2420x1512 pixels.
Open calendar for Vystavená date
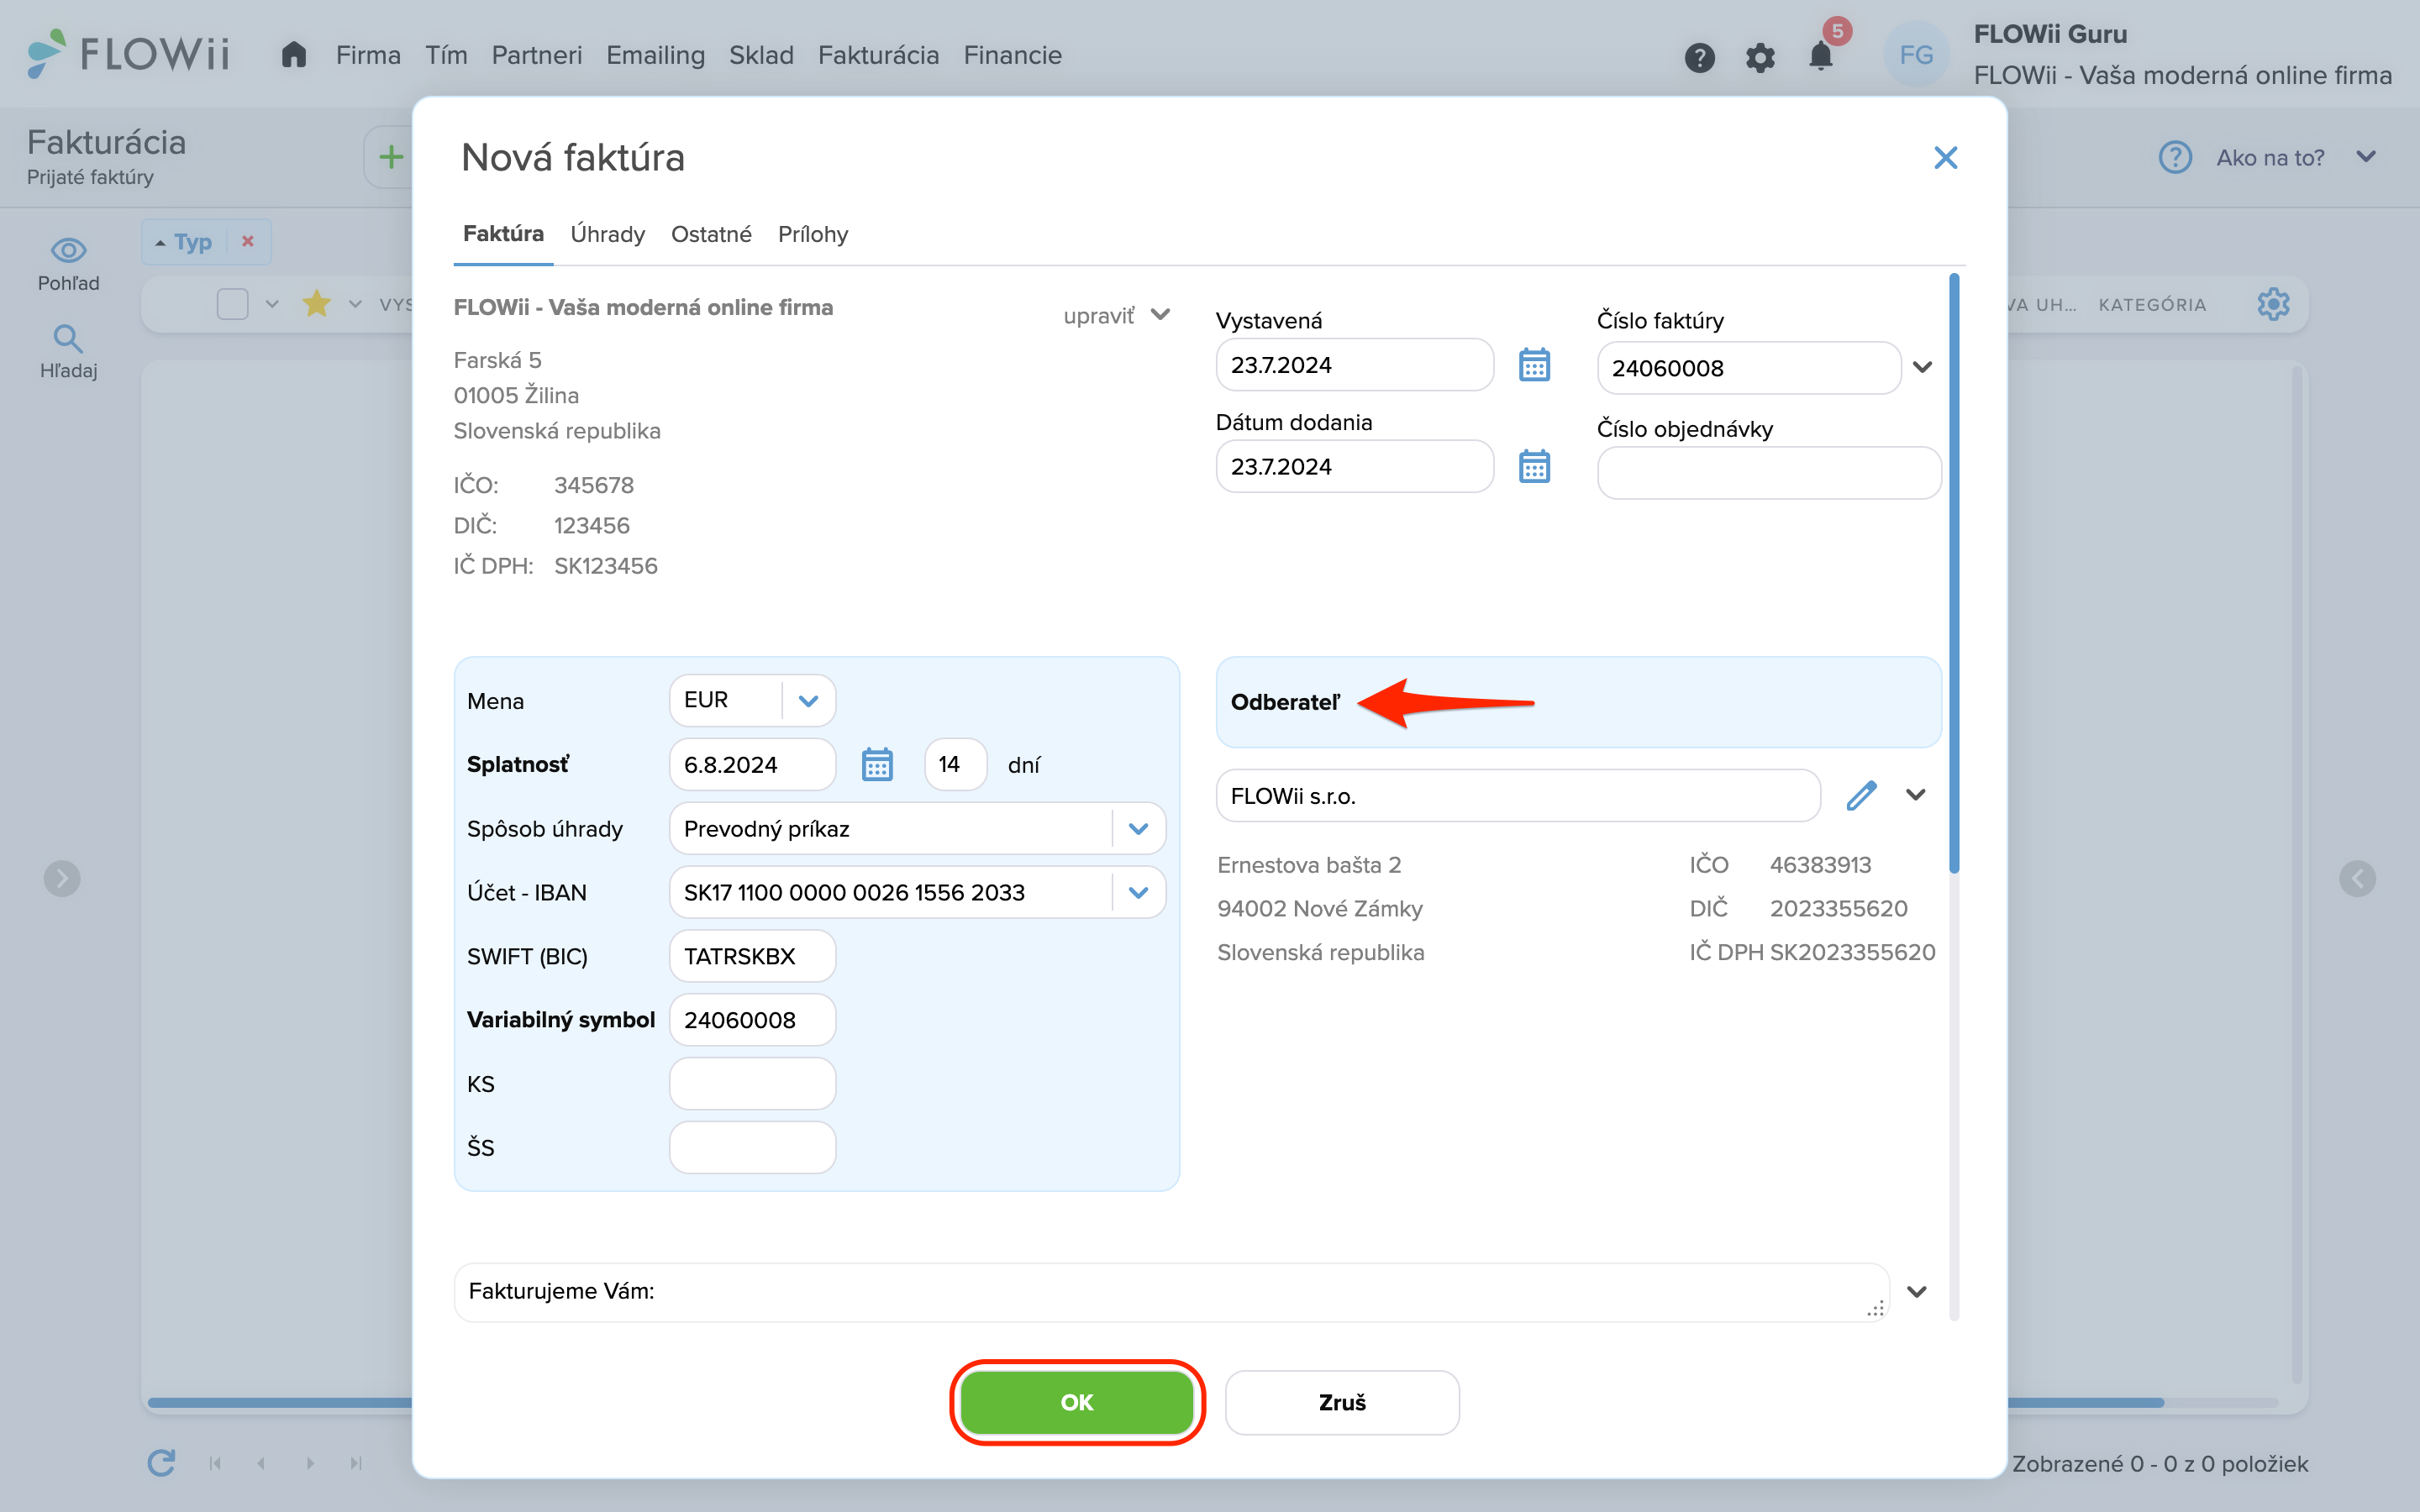tap(1534, 365)
